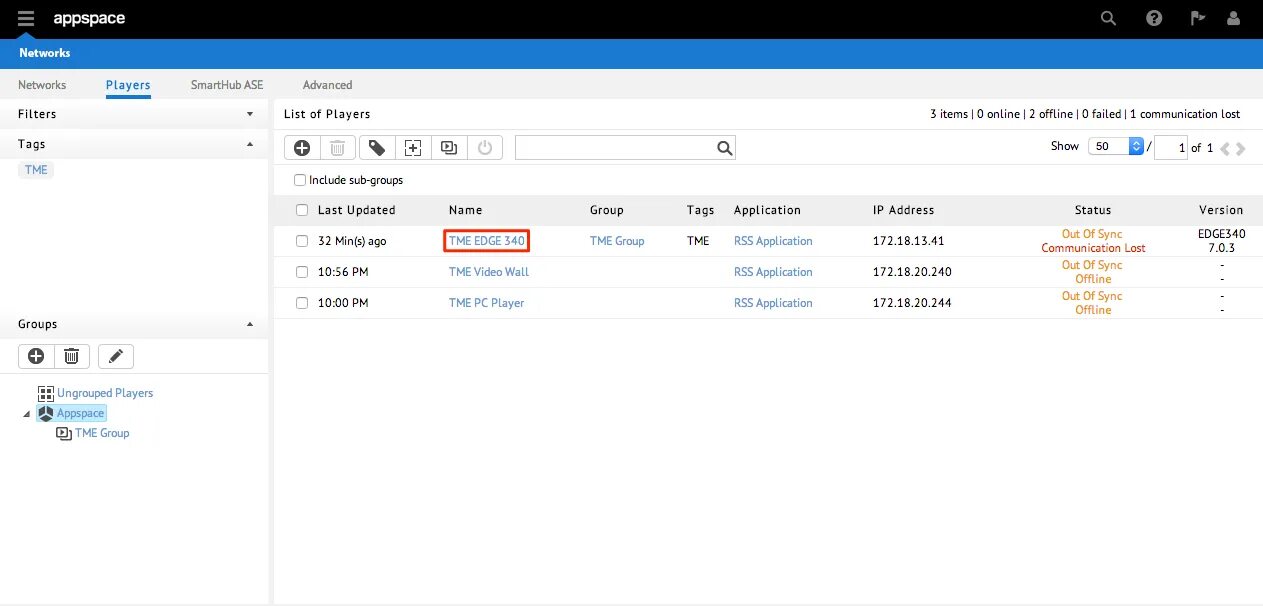
Task: Click IP address 172.18.13.41
Action: 909,241
